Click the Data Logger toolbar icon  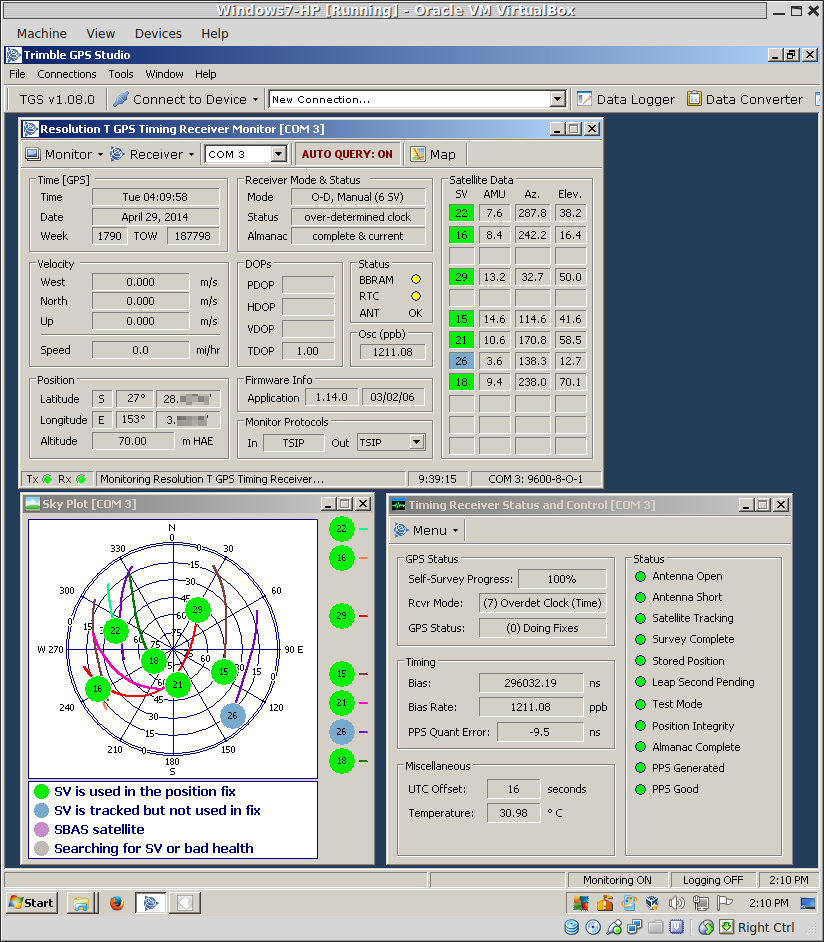[584, 99]
